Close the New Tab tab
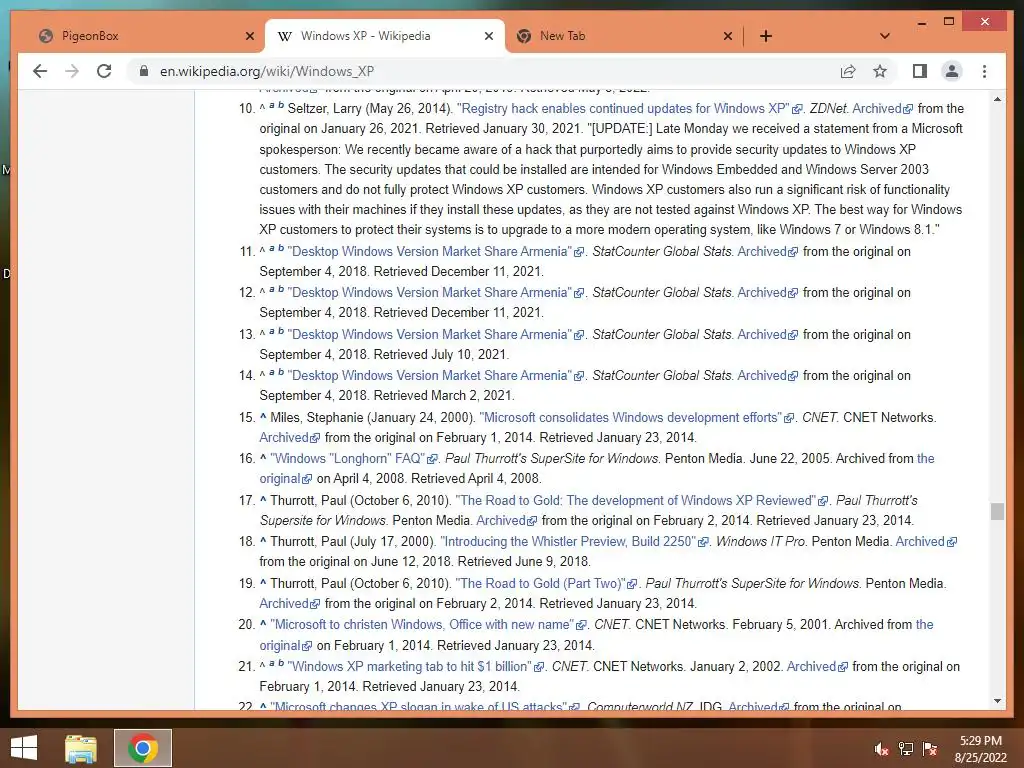The height and width of the screenshot is (768, 1024). pyautogui.click(x=728, y=36)
